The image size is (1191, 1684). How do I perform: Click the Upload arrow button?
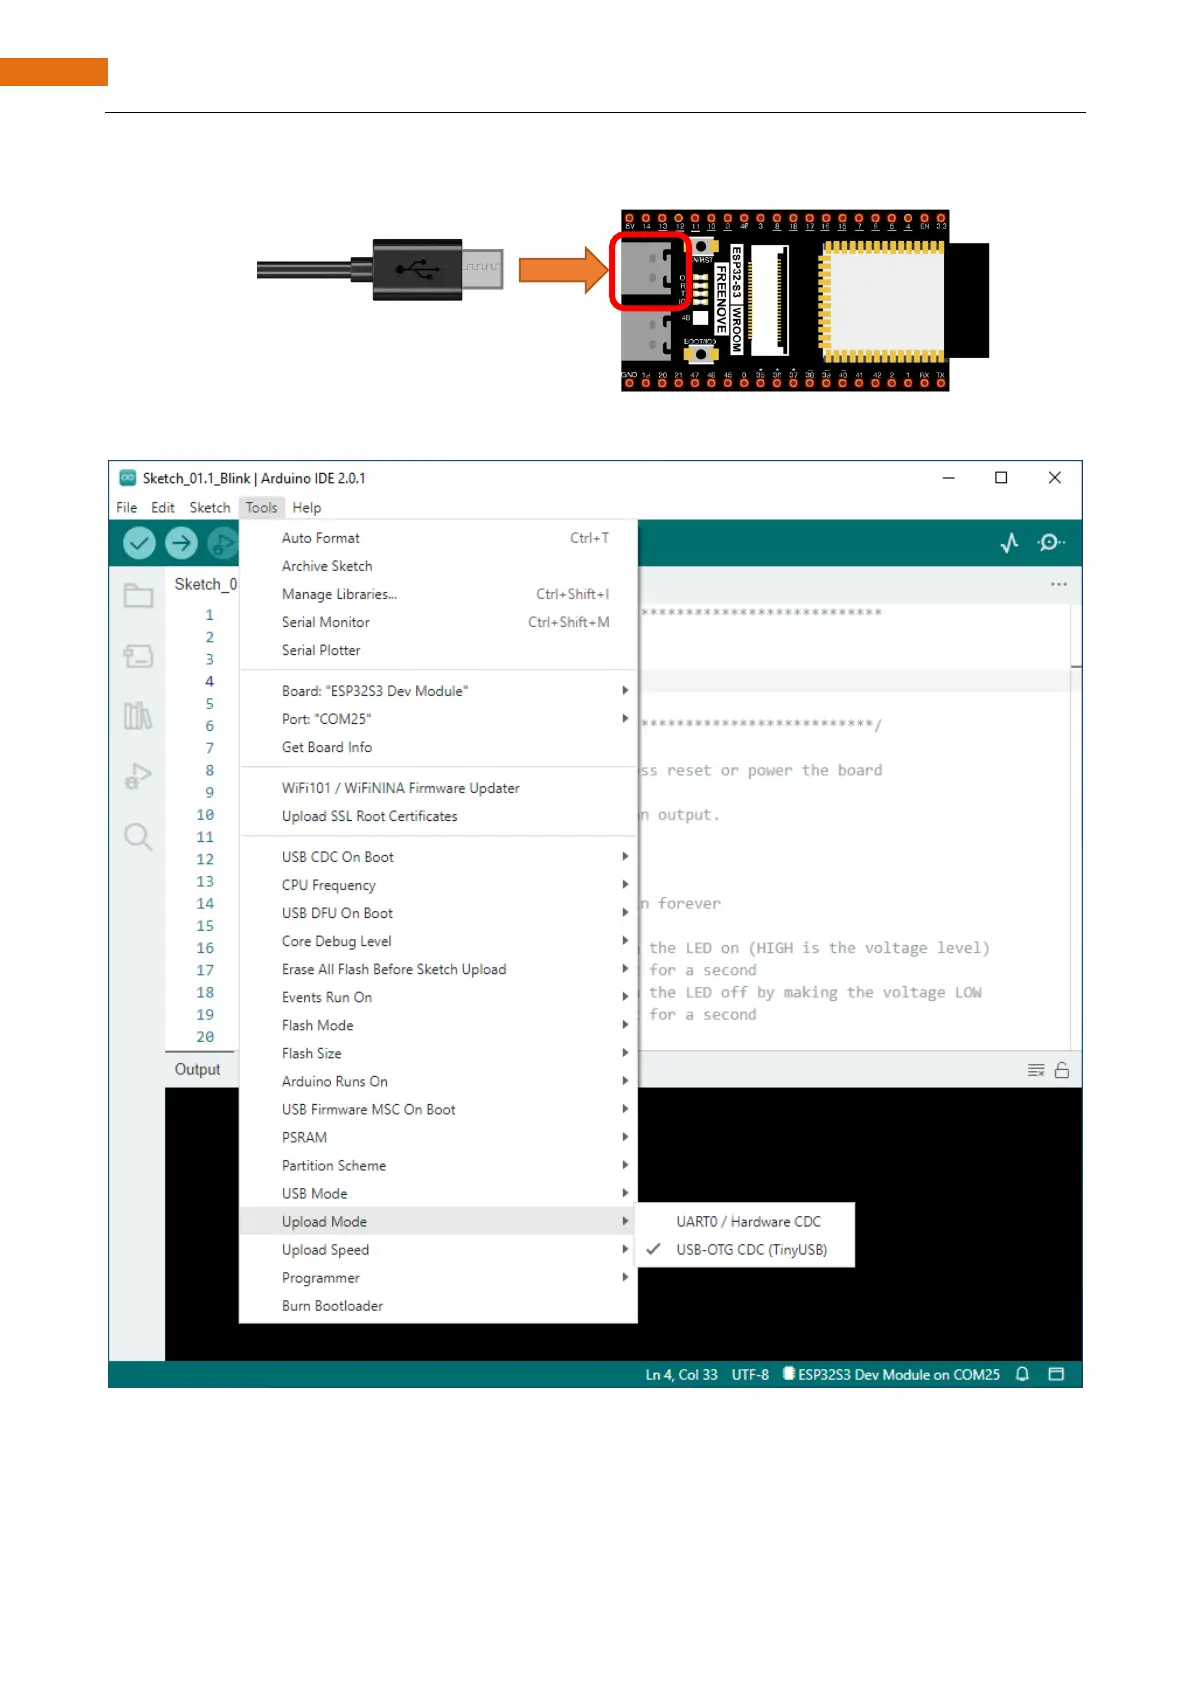click(x=181, y=543)
